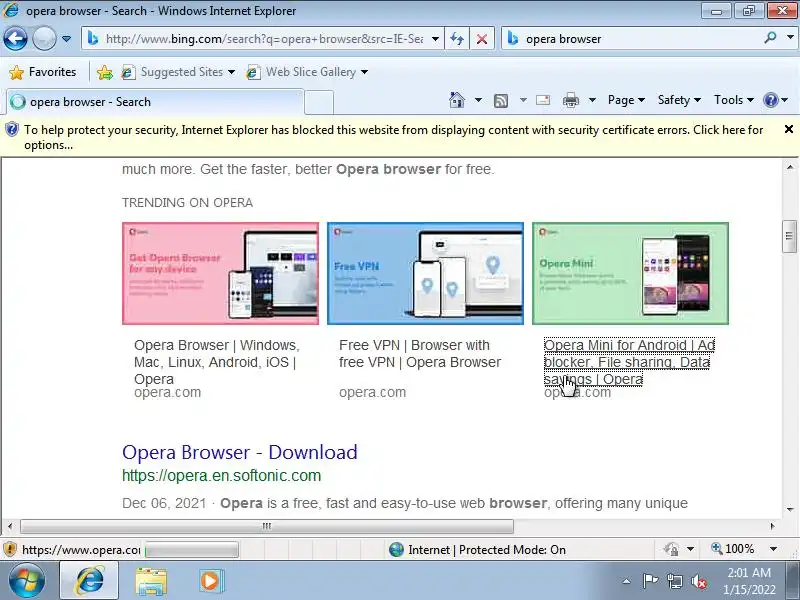800x600 pixels.
Task: Click Action Center flag tray icon
Action: pos(651,581)
